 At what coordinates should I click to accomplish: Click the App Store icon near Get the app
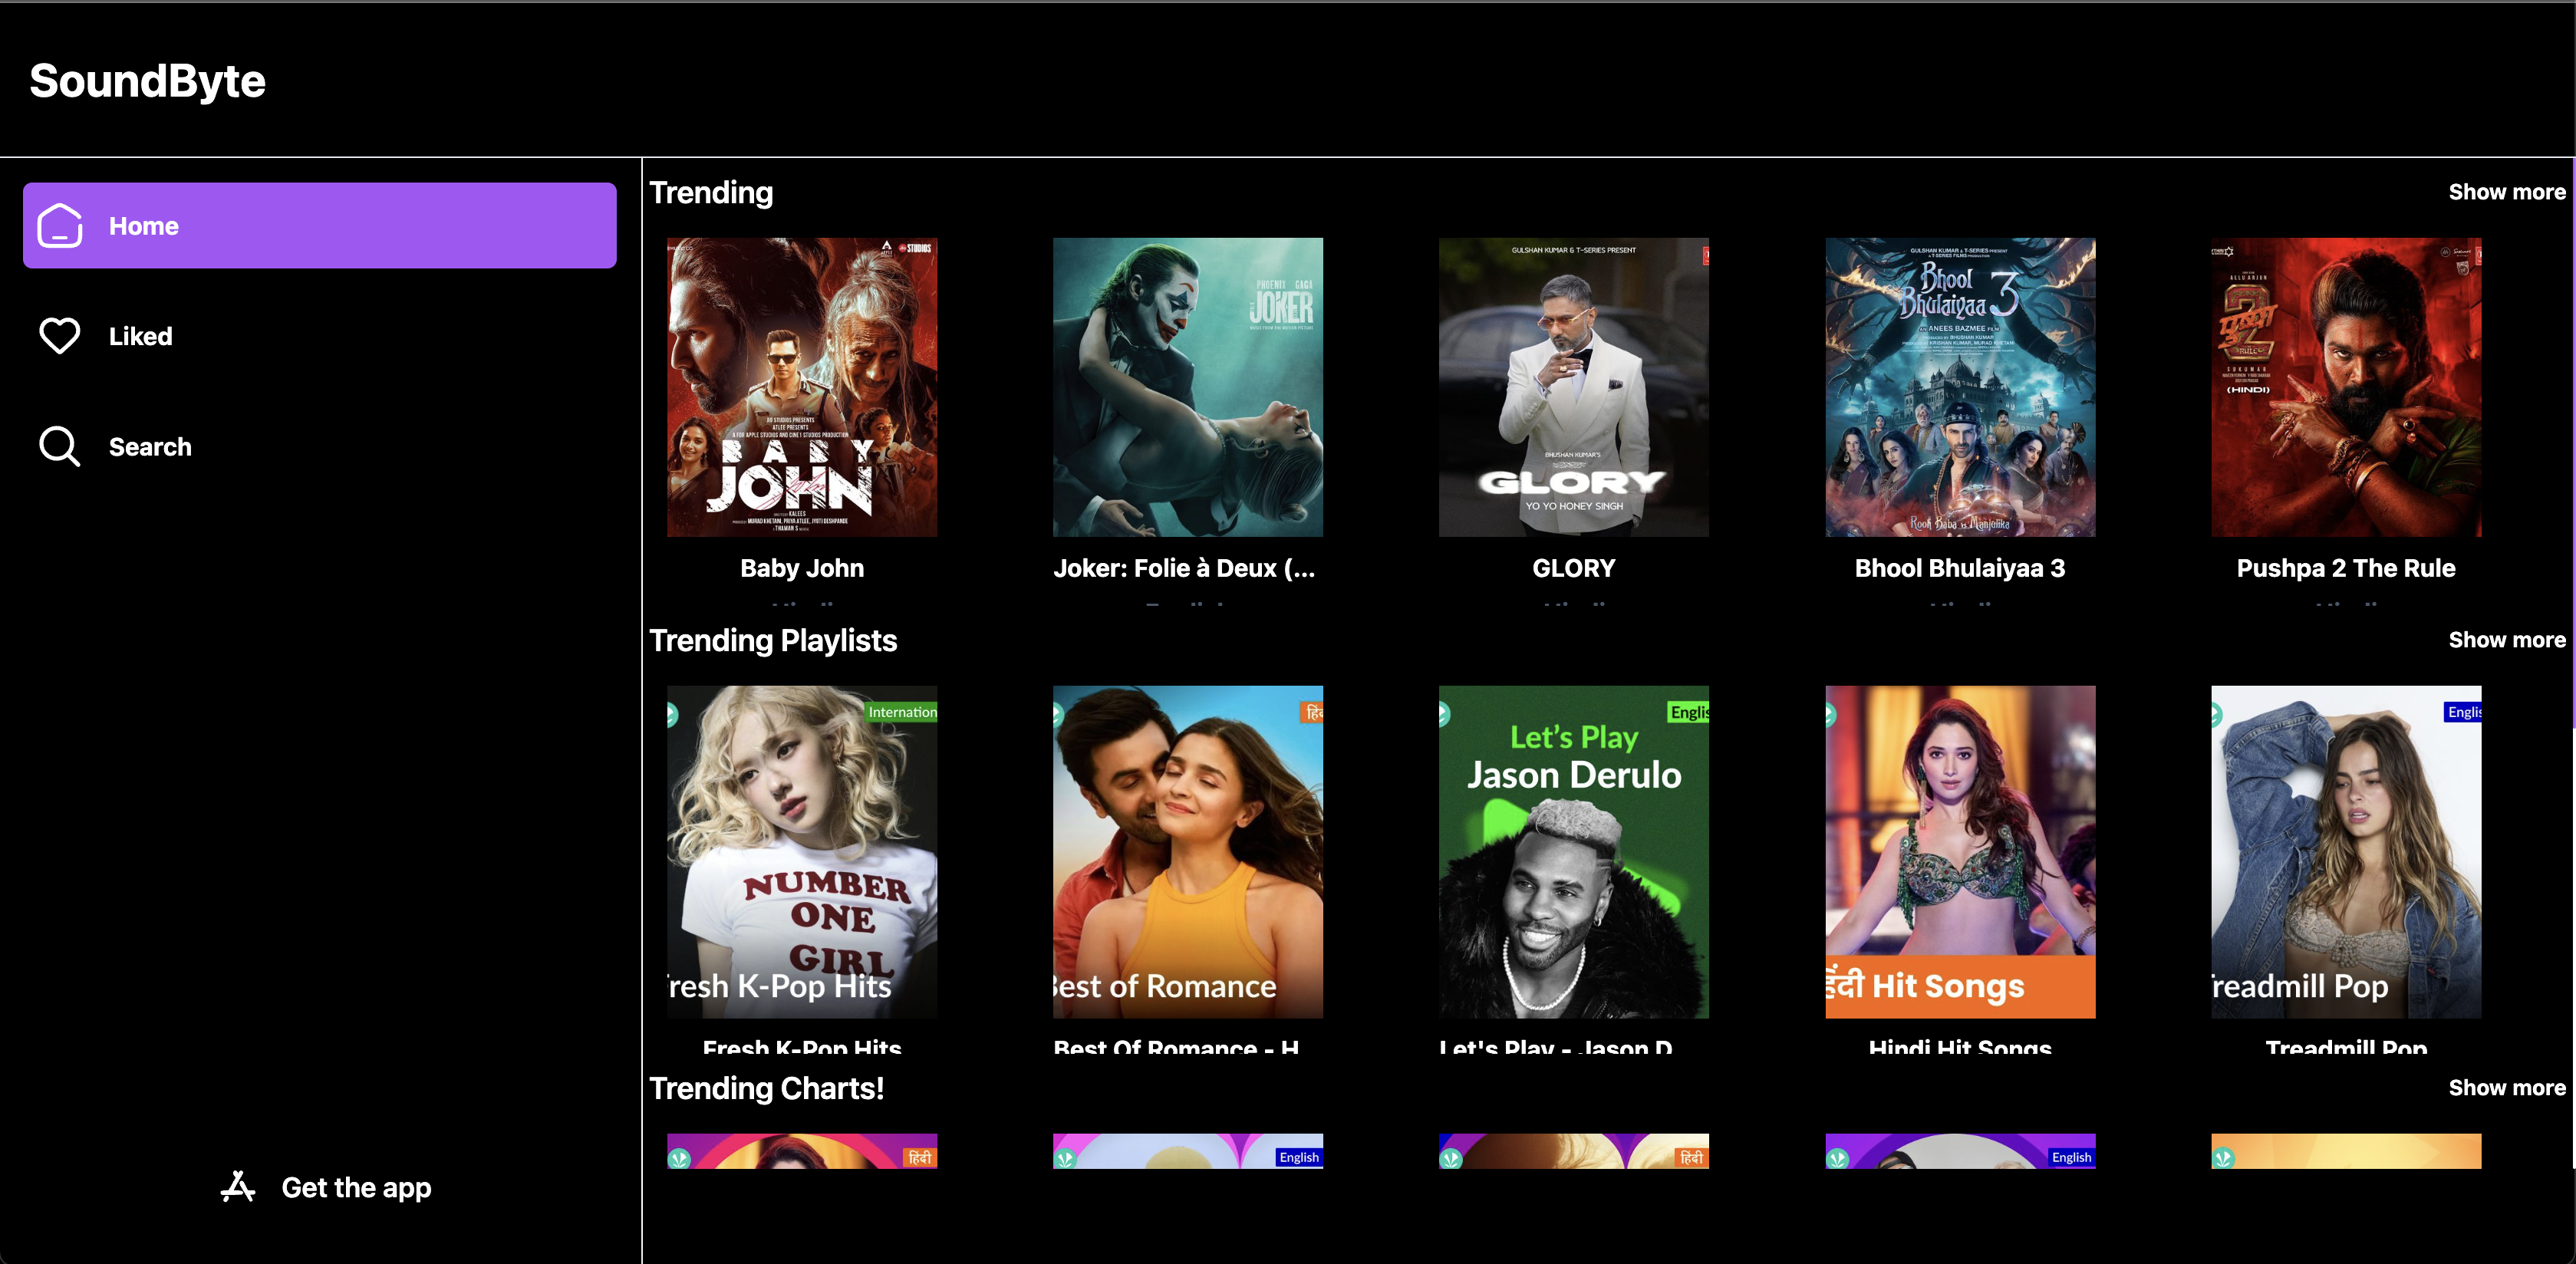pos(238,1187)
